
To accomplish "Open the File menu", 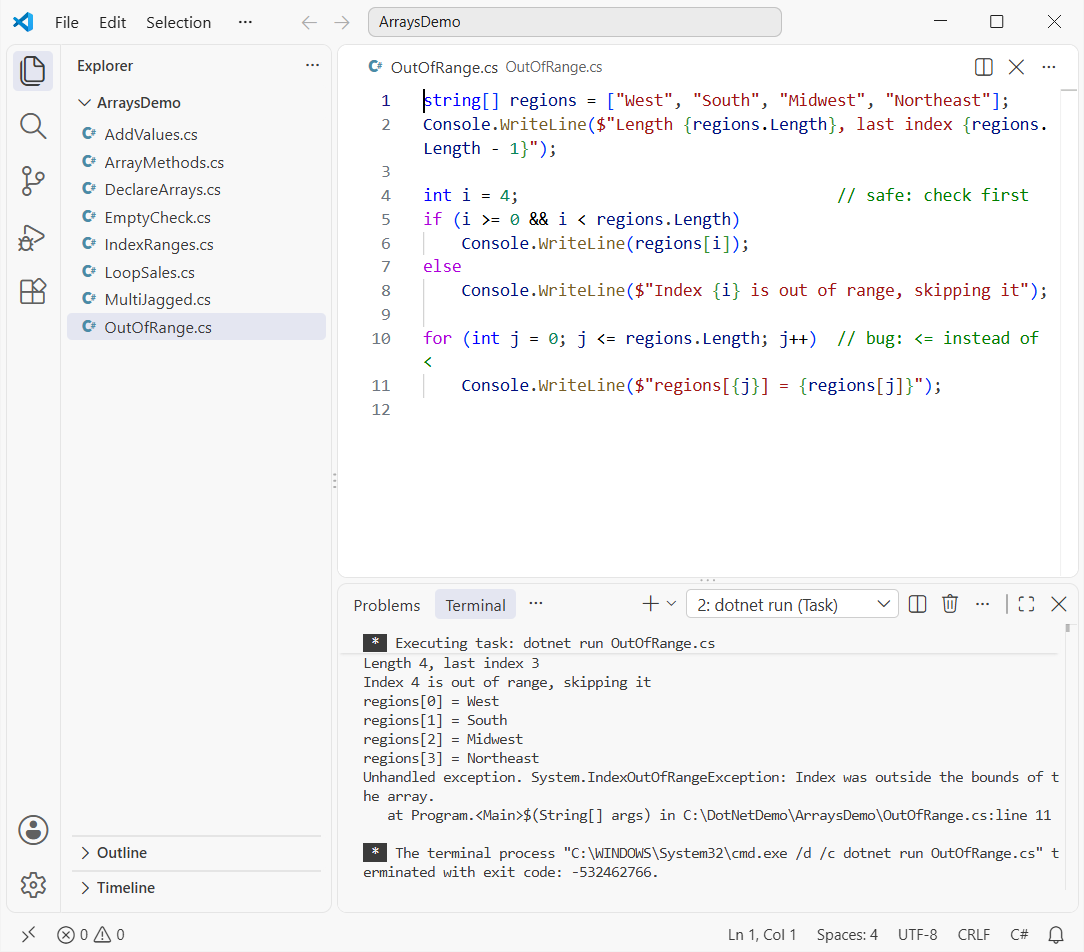I will (x=66, y=22).
